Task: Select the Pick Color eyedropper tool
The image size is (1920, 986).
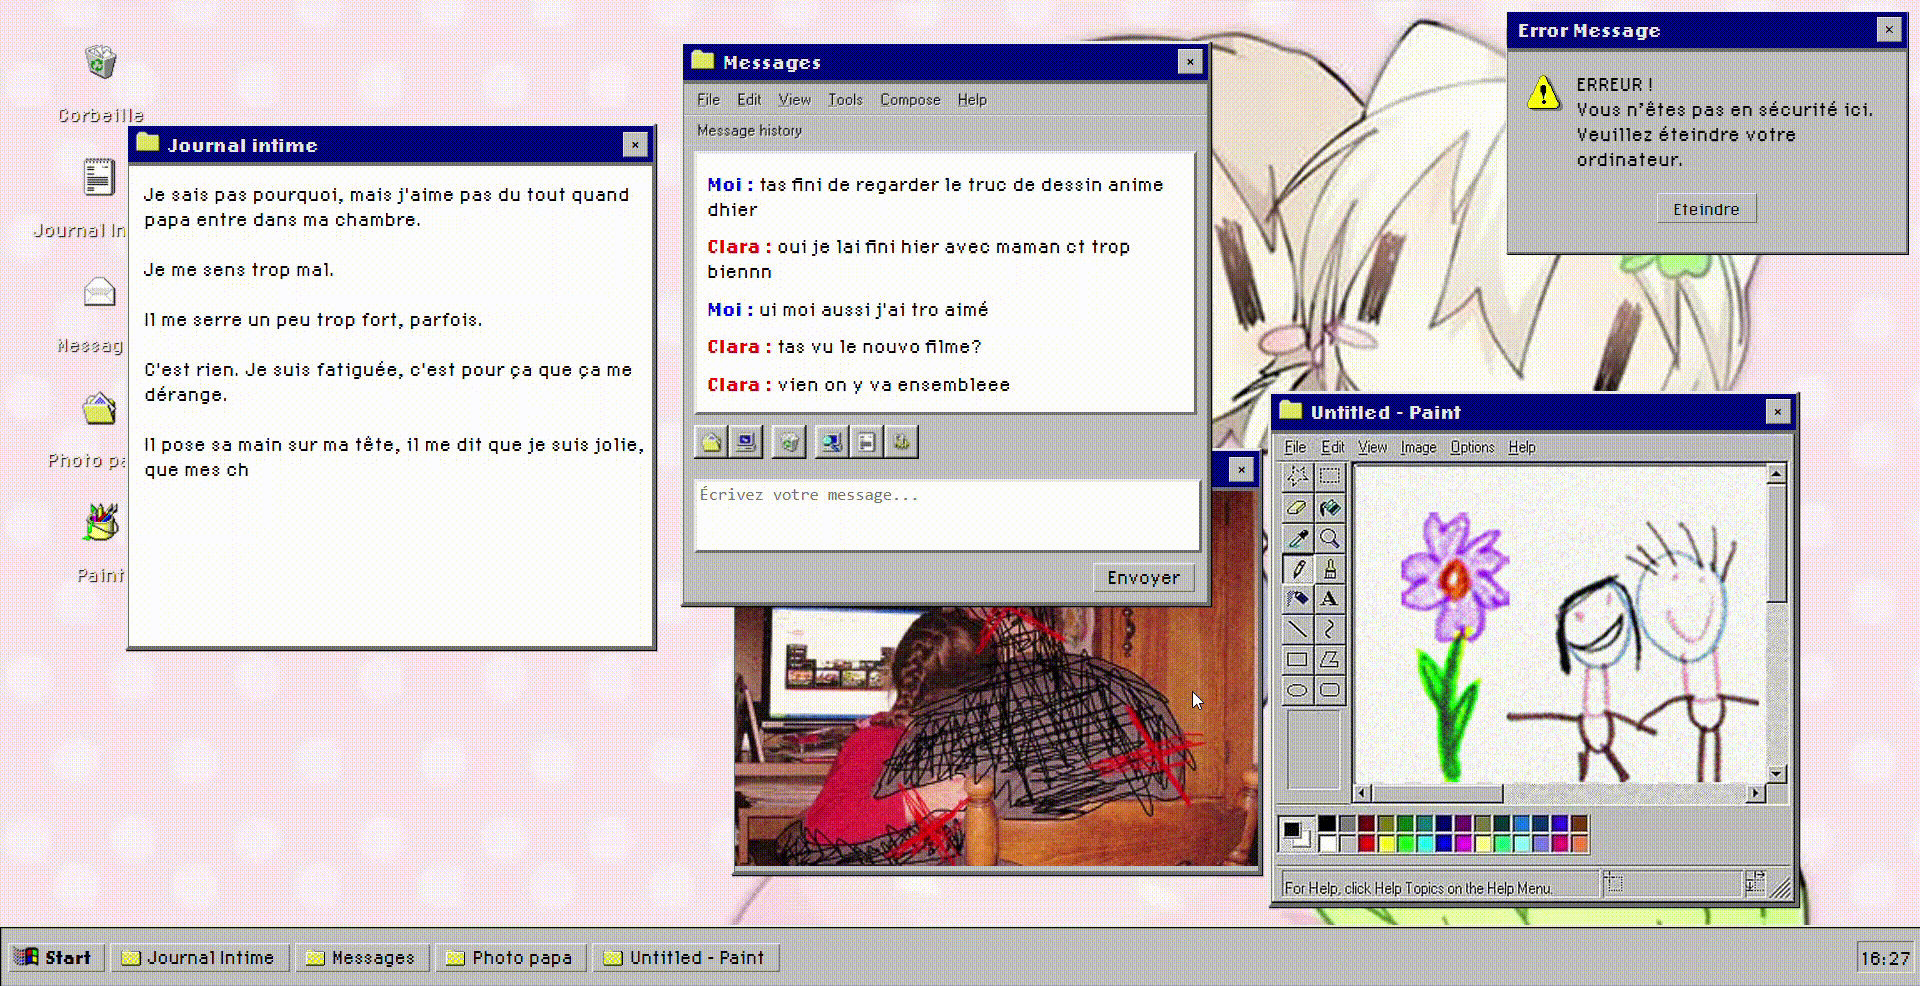Action: coord(1297,538)
